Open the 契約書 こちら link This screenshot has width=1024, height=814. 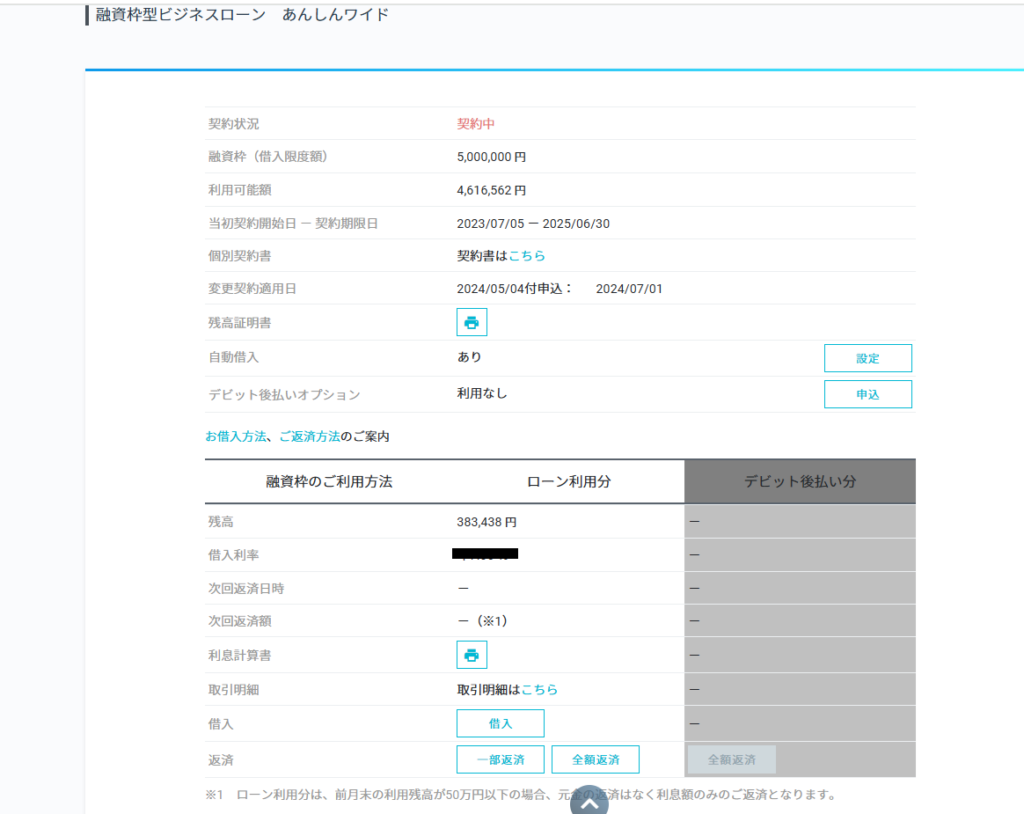[x=527, y=256]
